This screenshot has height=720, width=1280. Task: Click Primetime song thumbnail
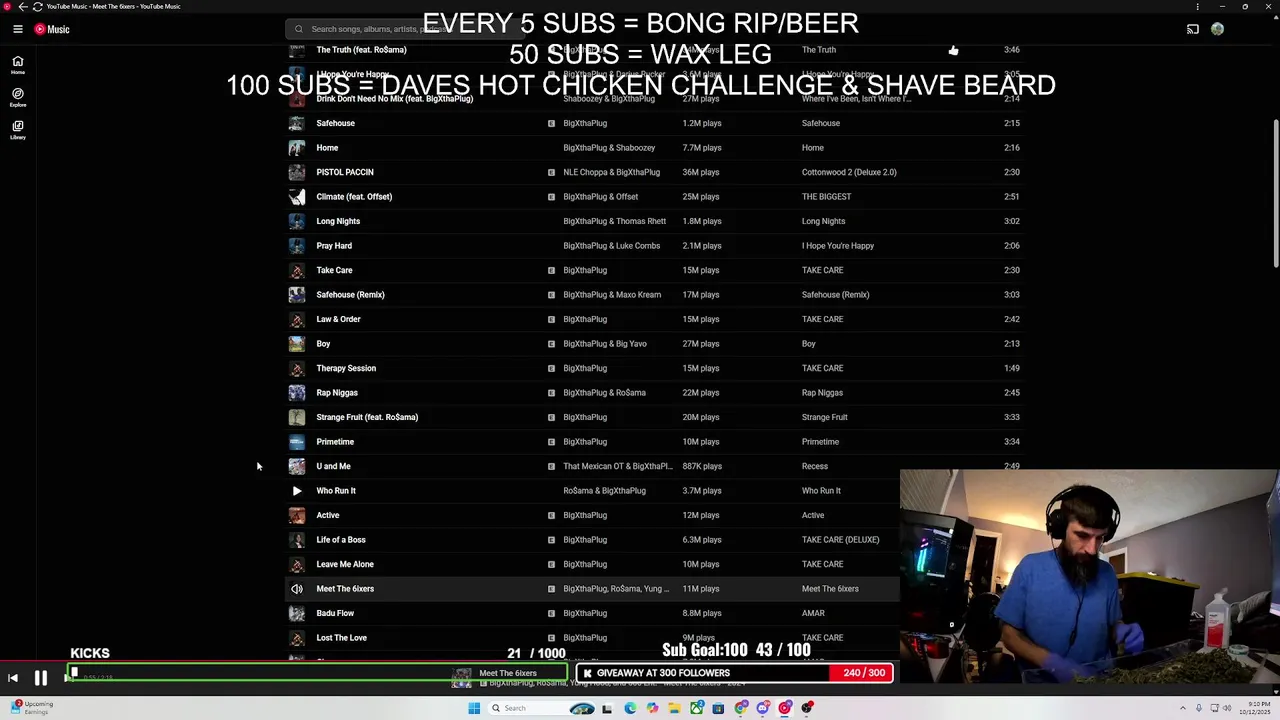297,441
